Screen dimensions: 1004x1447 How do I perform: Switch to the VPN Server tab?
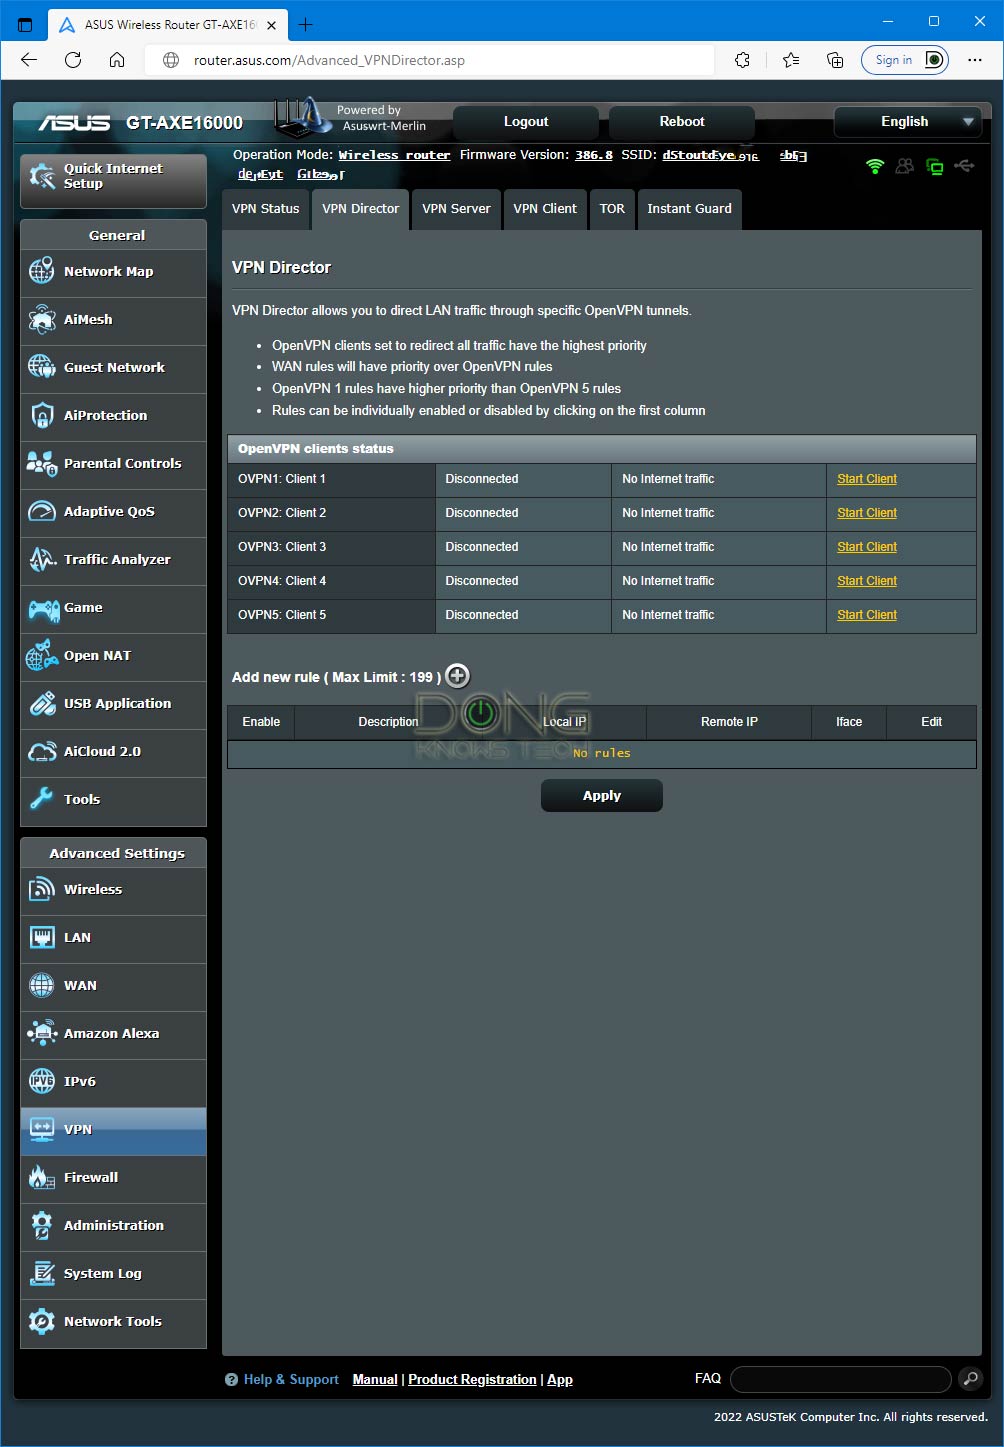coord(456,209)
